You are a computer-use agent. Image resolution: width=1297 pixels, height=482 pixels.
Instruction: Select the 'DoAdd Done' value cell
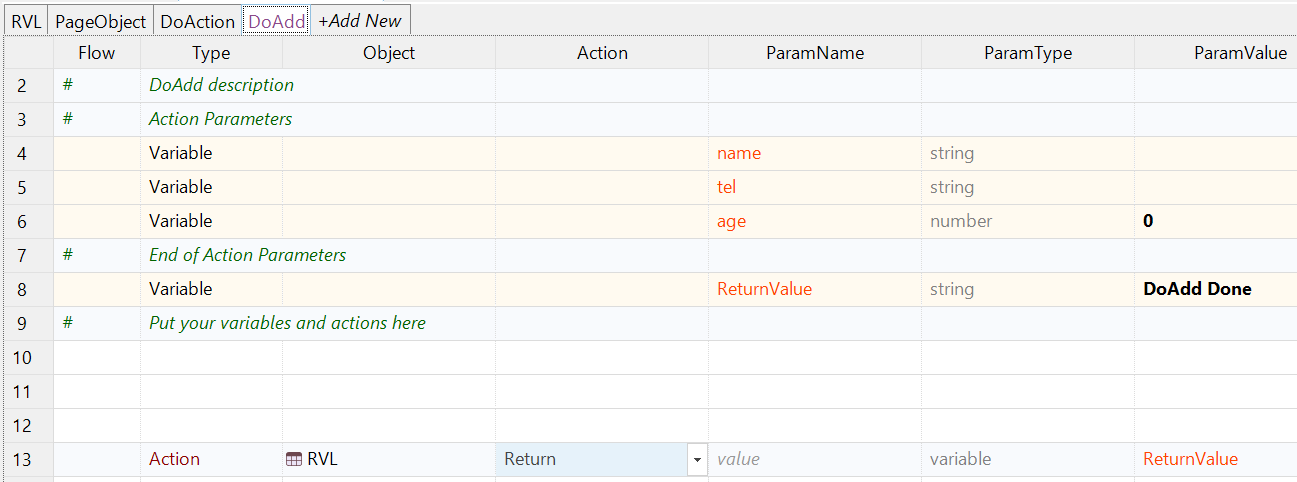pyautogui.click(x=1214, y=289)
